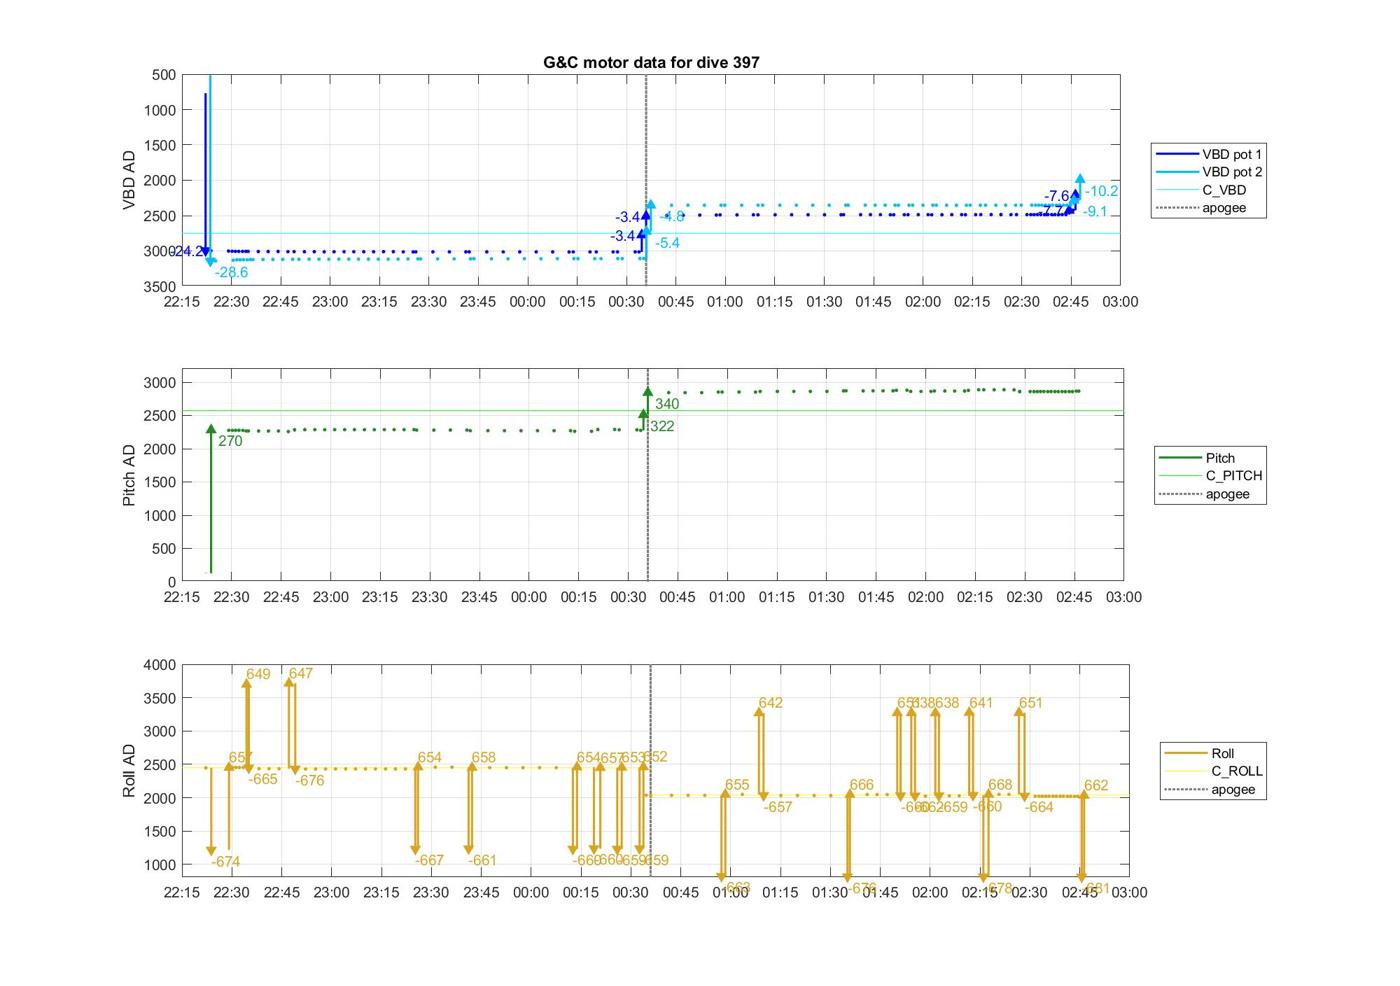
Task: Select the '651' roll data label
Action: click(1030, 703)
